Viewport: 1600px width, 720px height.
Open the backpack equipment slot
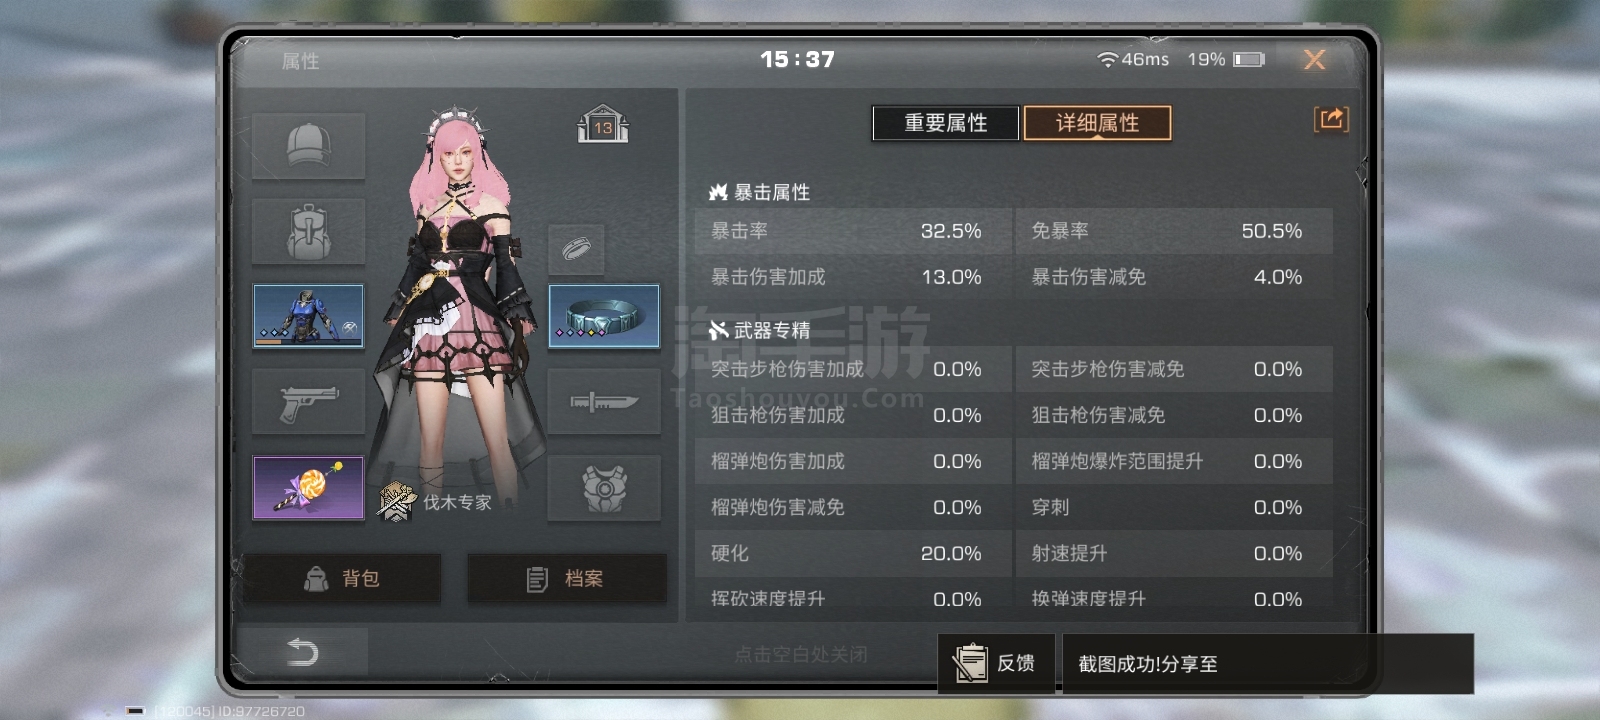[308, 231]
